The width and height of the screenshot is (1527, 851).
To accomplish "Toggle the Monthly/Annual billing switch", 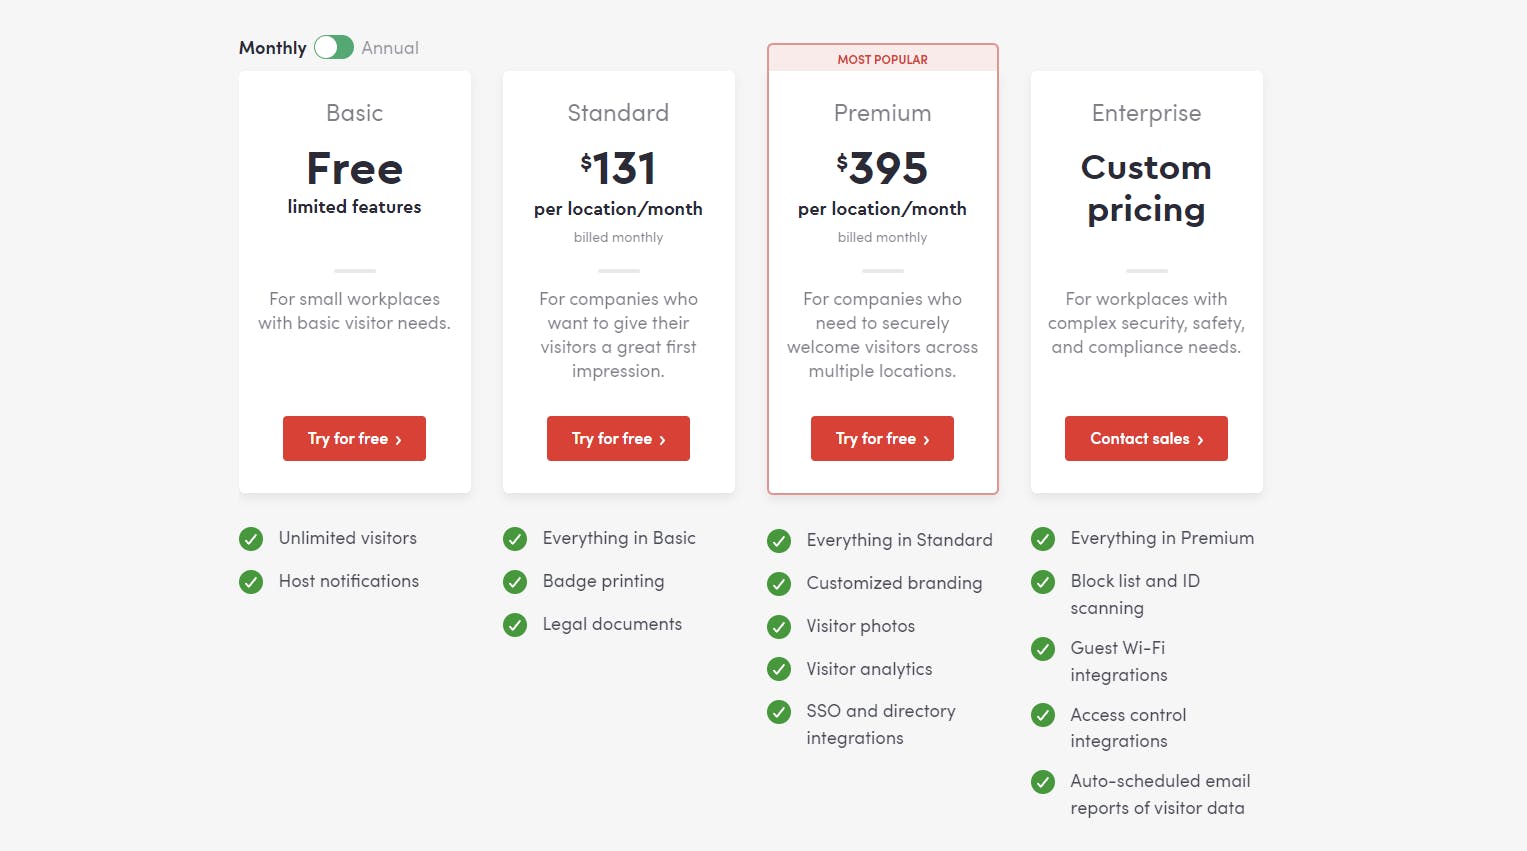I will 334,48.
